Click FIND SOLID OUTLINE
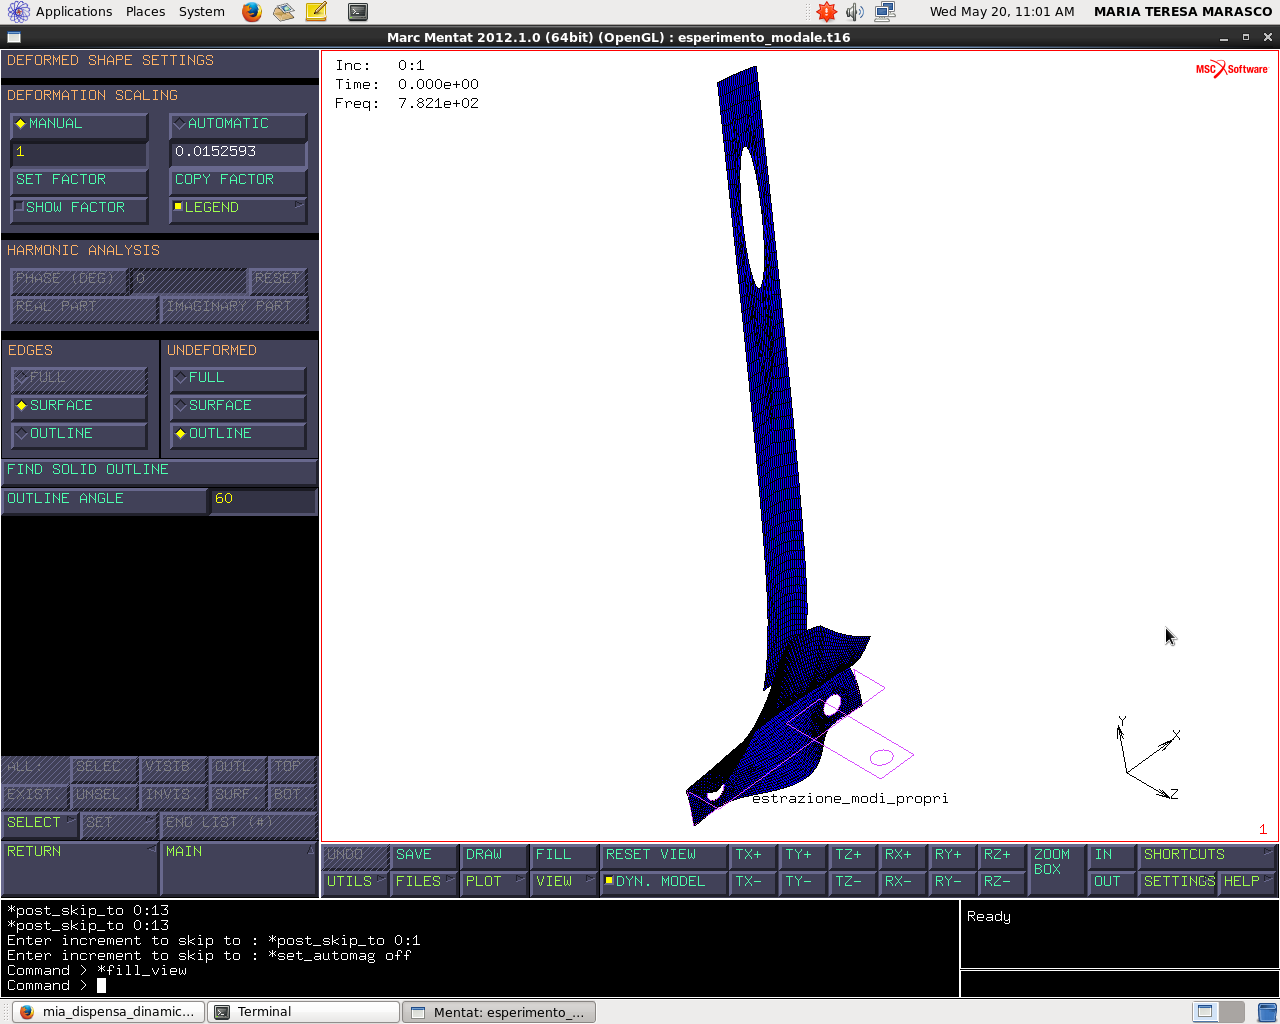 click(x=159, y=470)
